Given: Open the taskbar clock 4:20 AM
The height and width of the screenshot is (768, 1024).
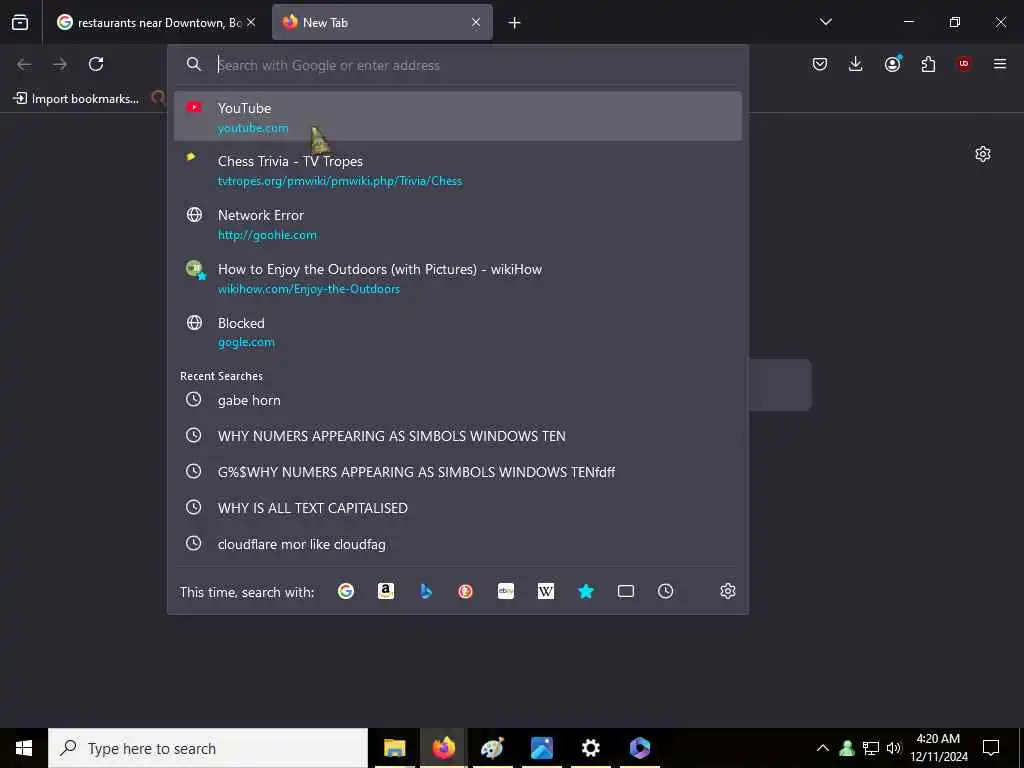Looking at the screenshot, I should 938,748.
